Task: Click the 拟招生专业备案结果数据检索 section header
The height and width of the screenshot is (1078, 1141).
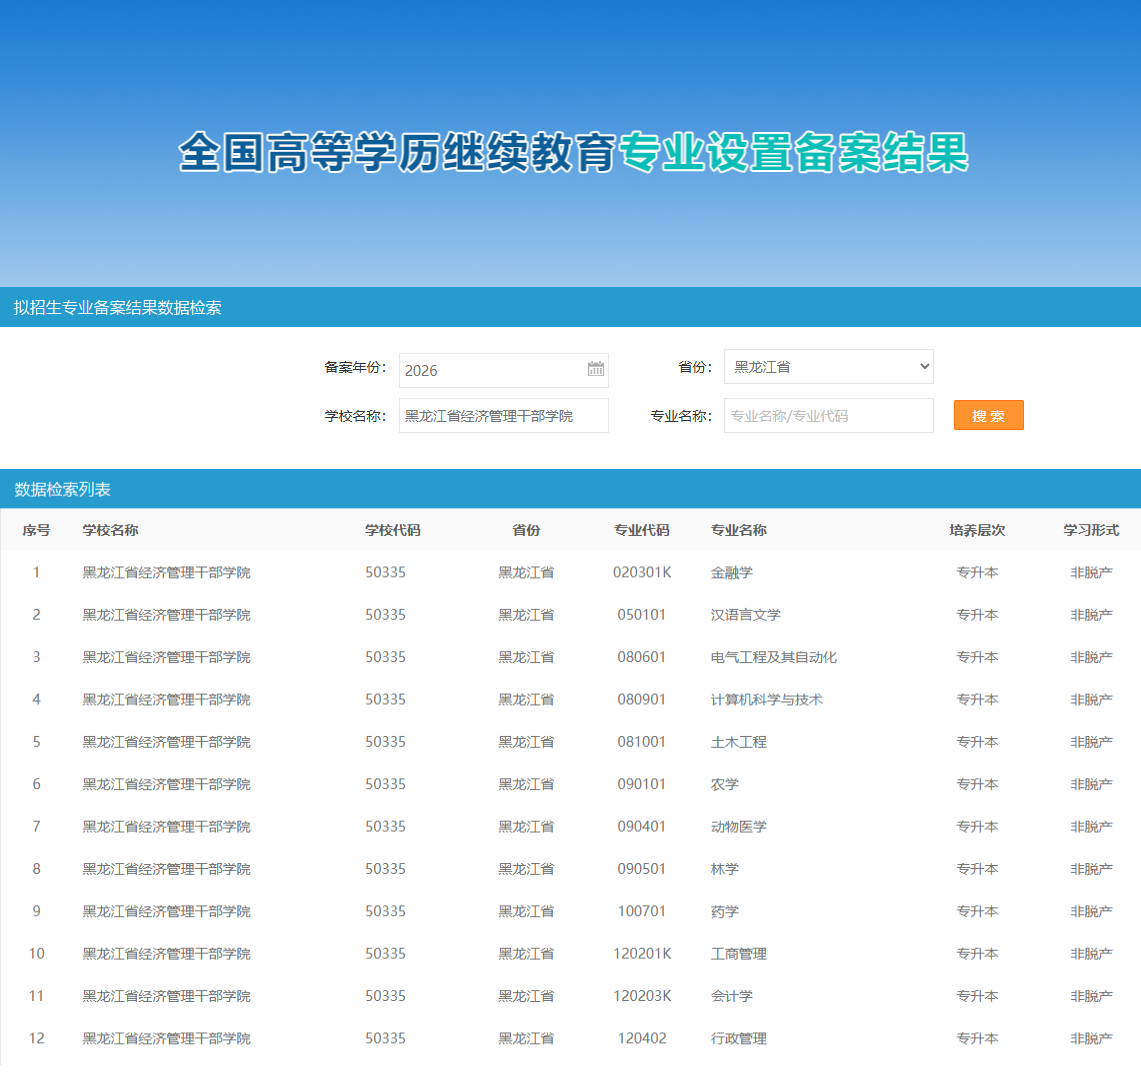Action: [x=117, y=308]
